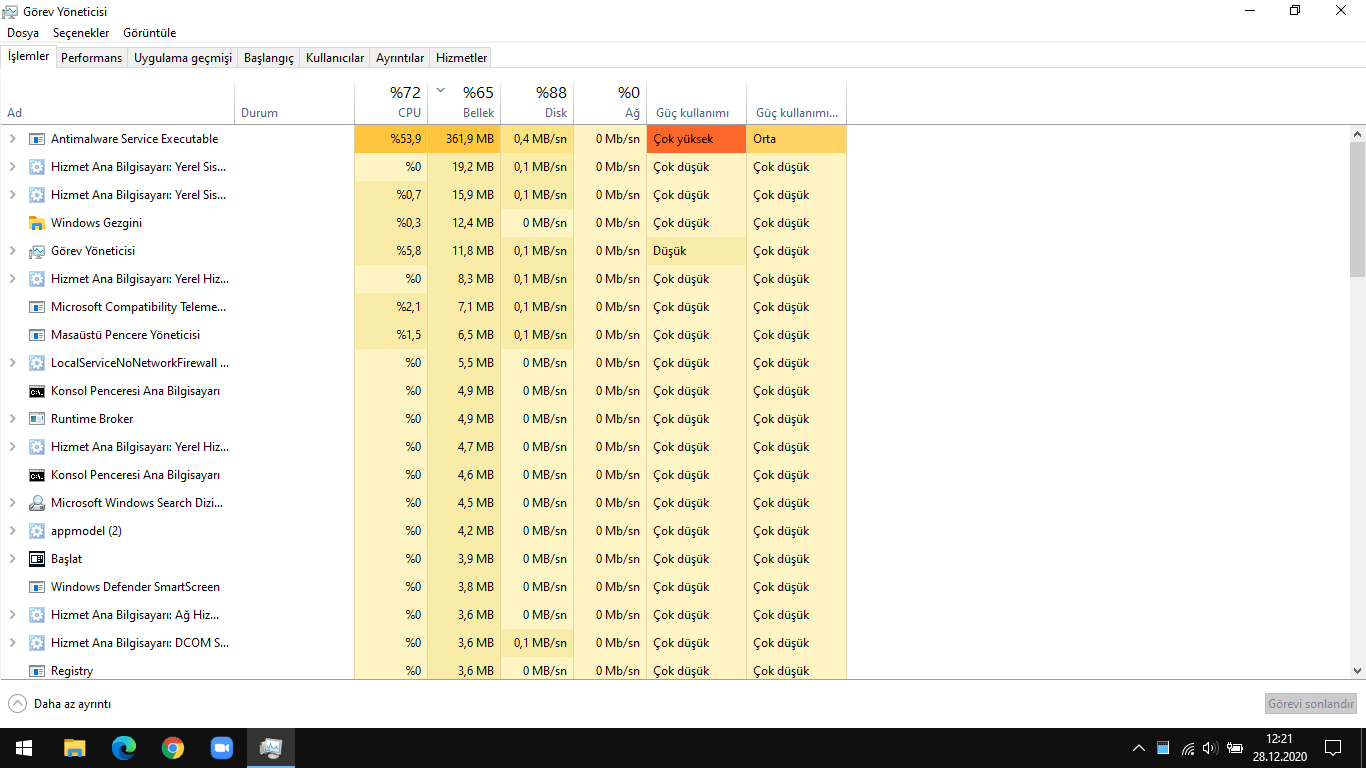
Task: Click the network tray icon
Action: pos(1187,748)
